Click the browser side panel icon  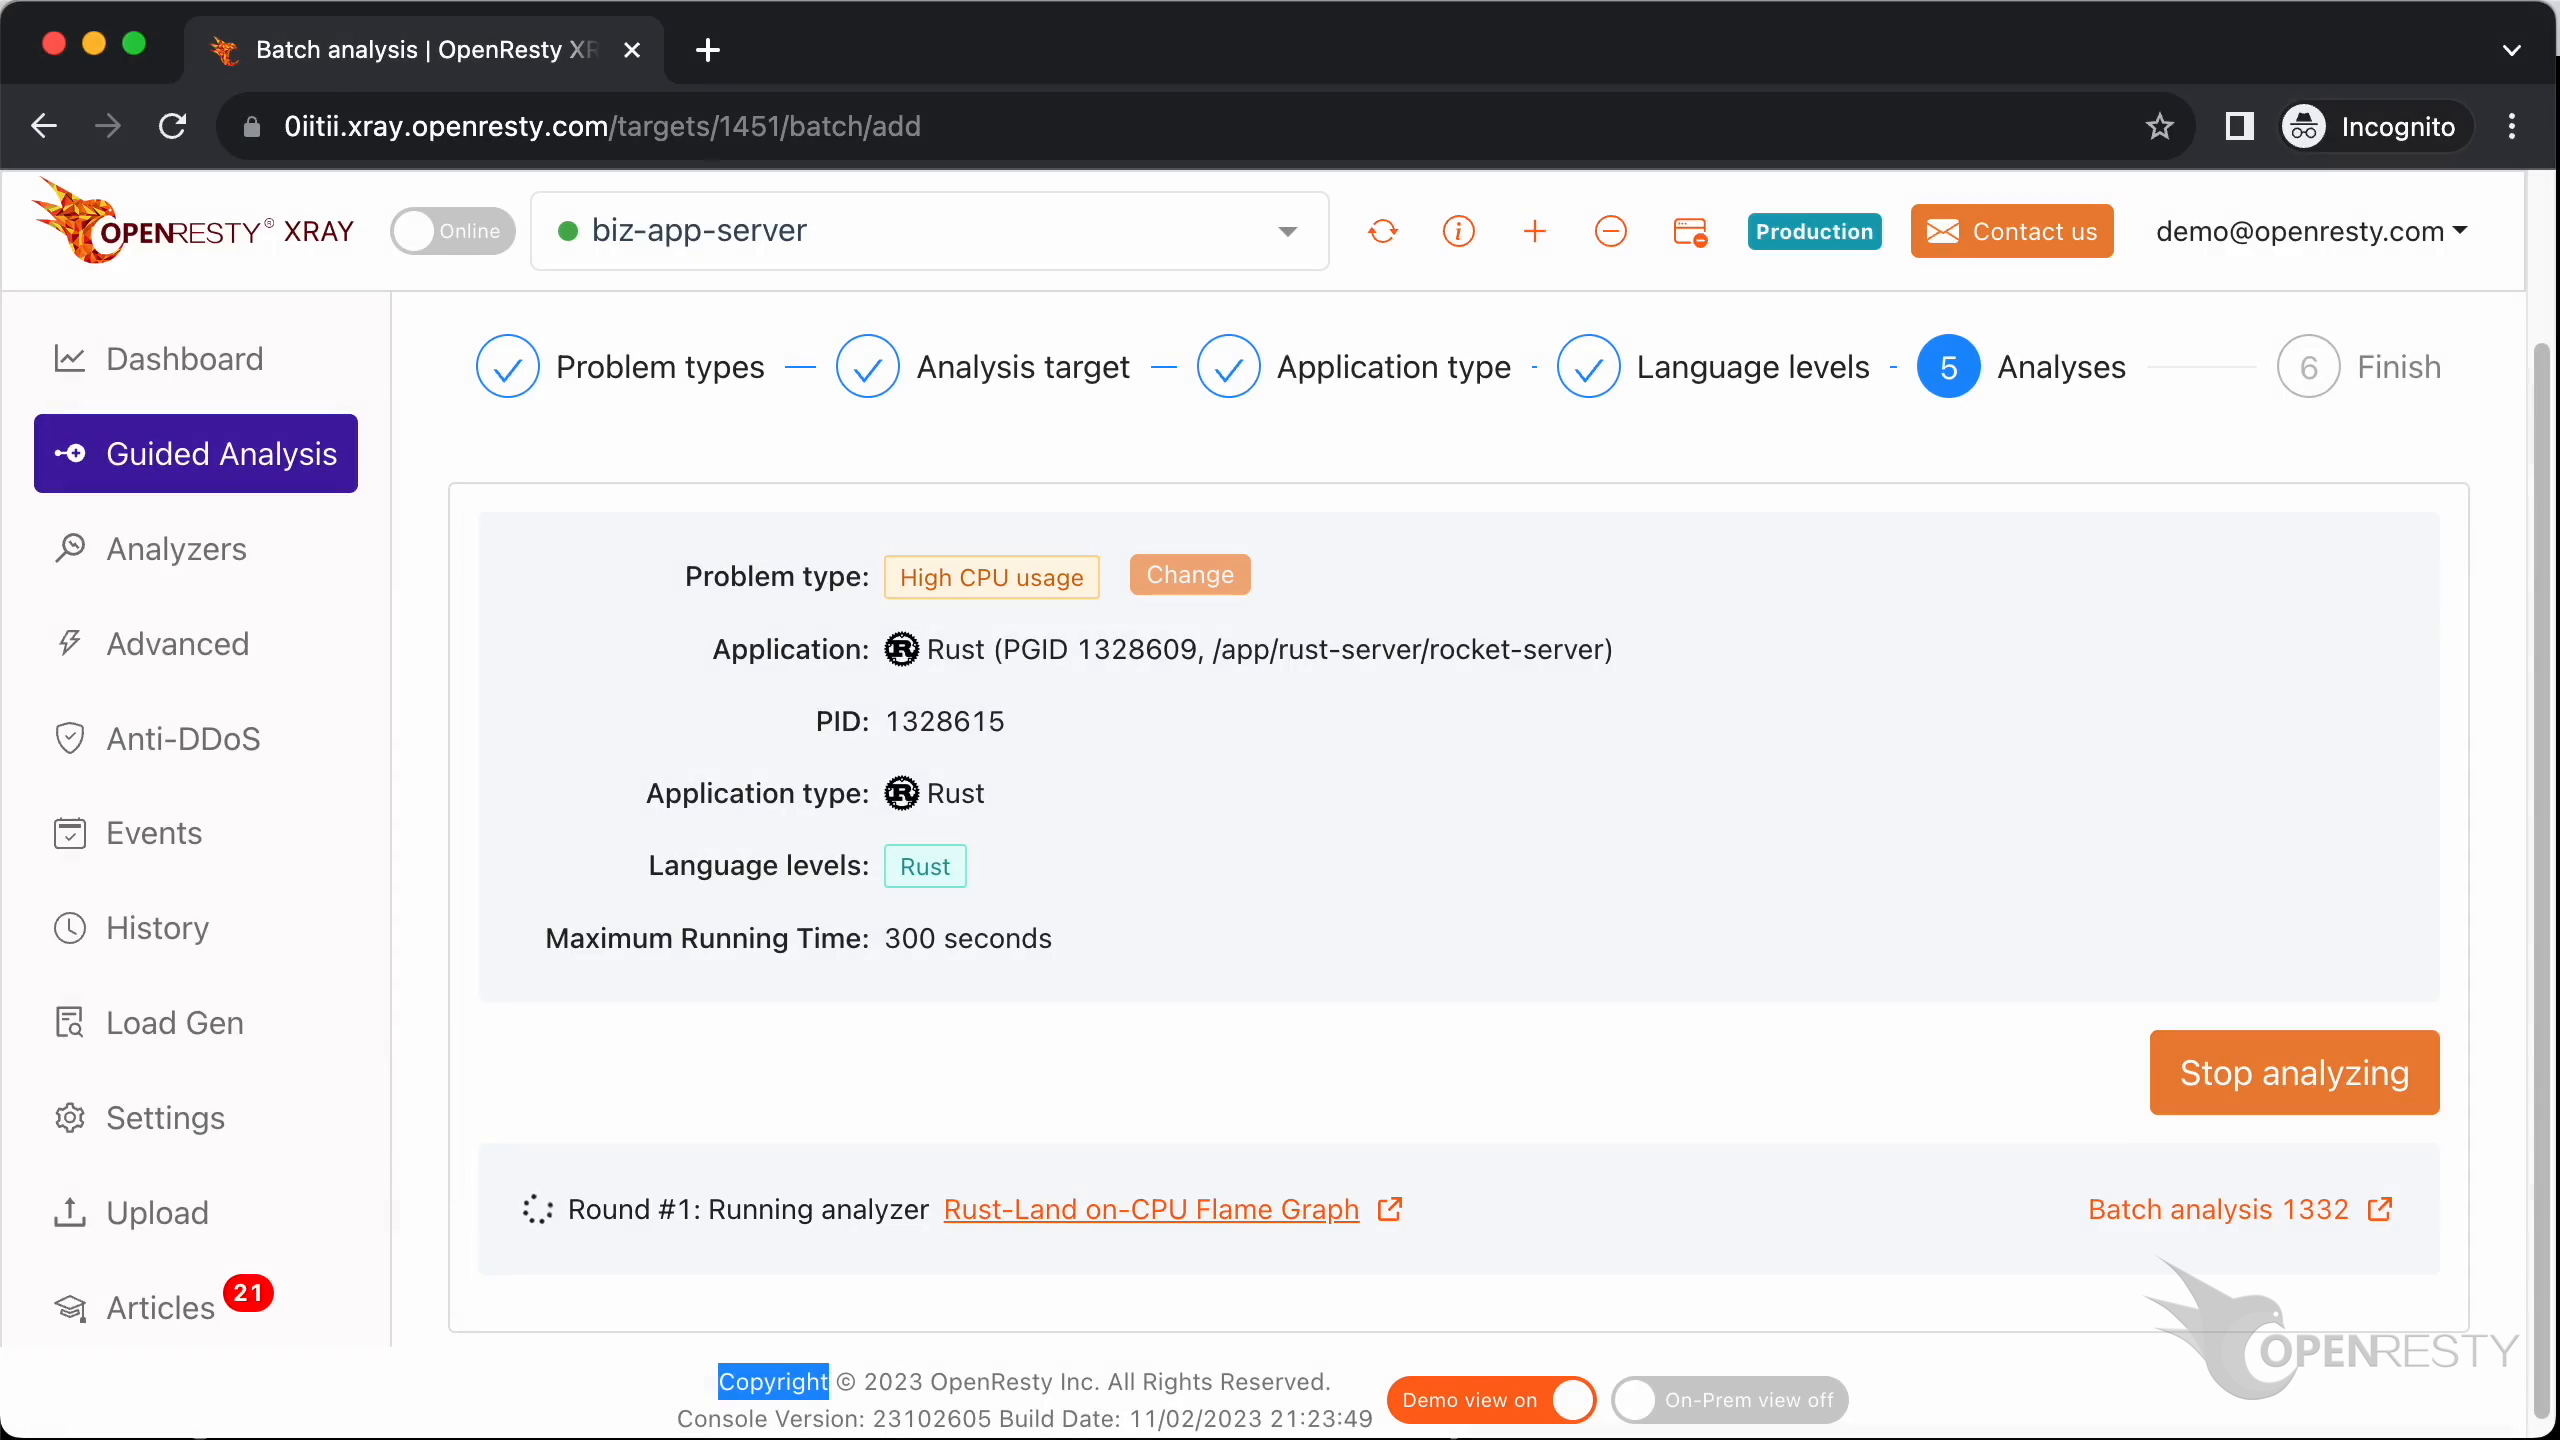coord(2238,126)
